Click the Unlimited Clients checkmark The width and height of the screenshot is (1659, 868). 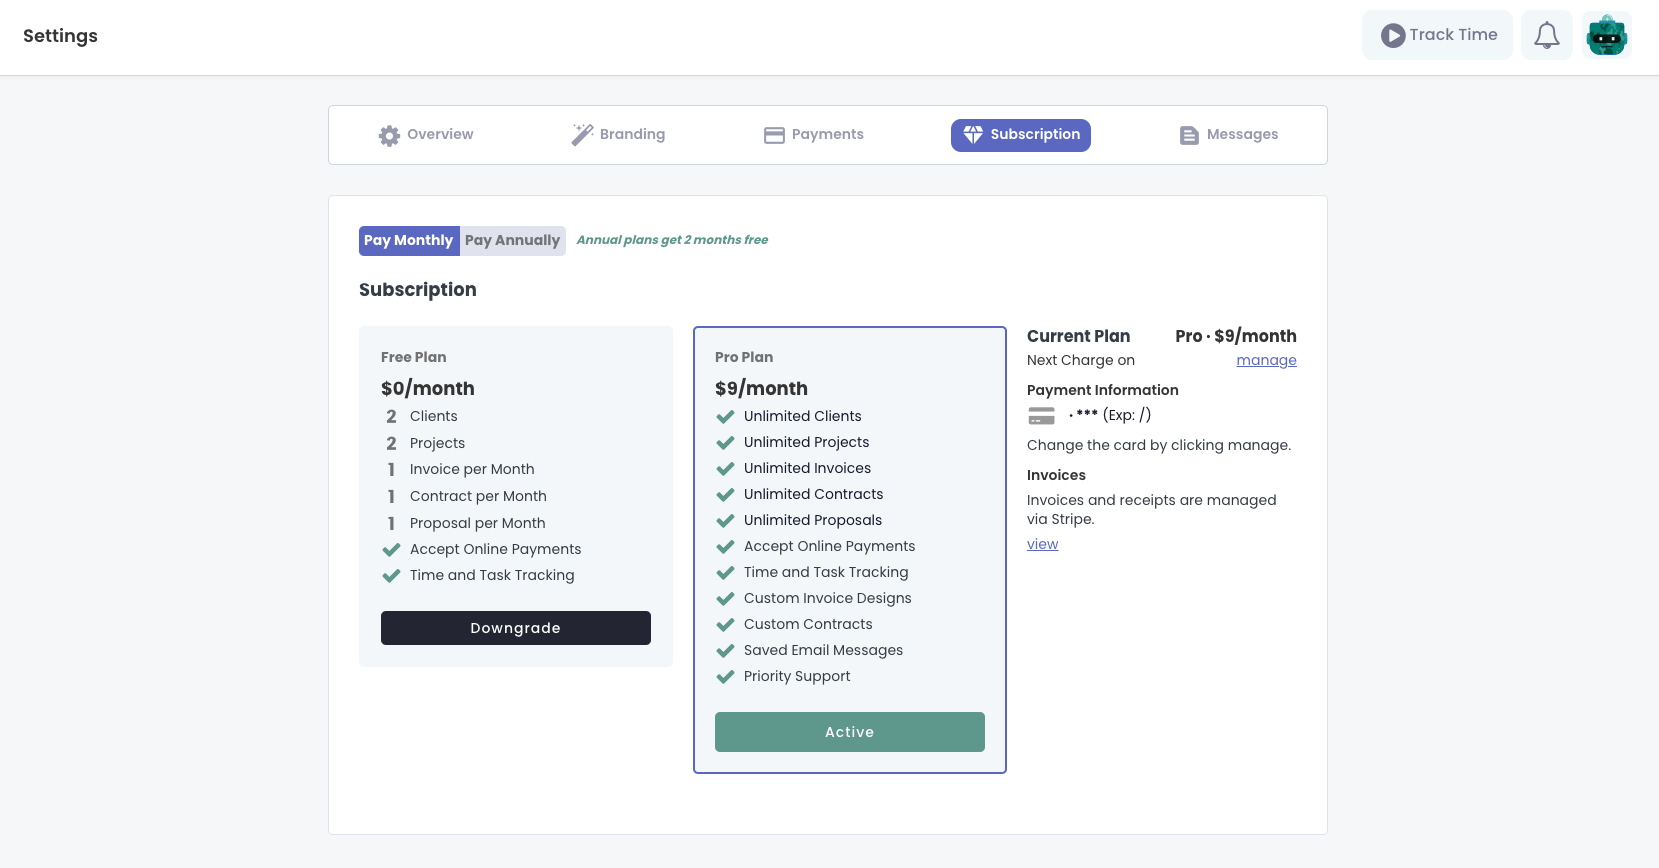pyautogui.click(x=726, y=417)
